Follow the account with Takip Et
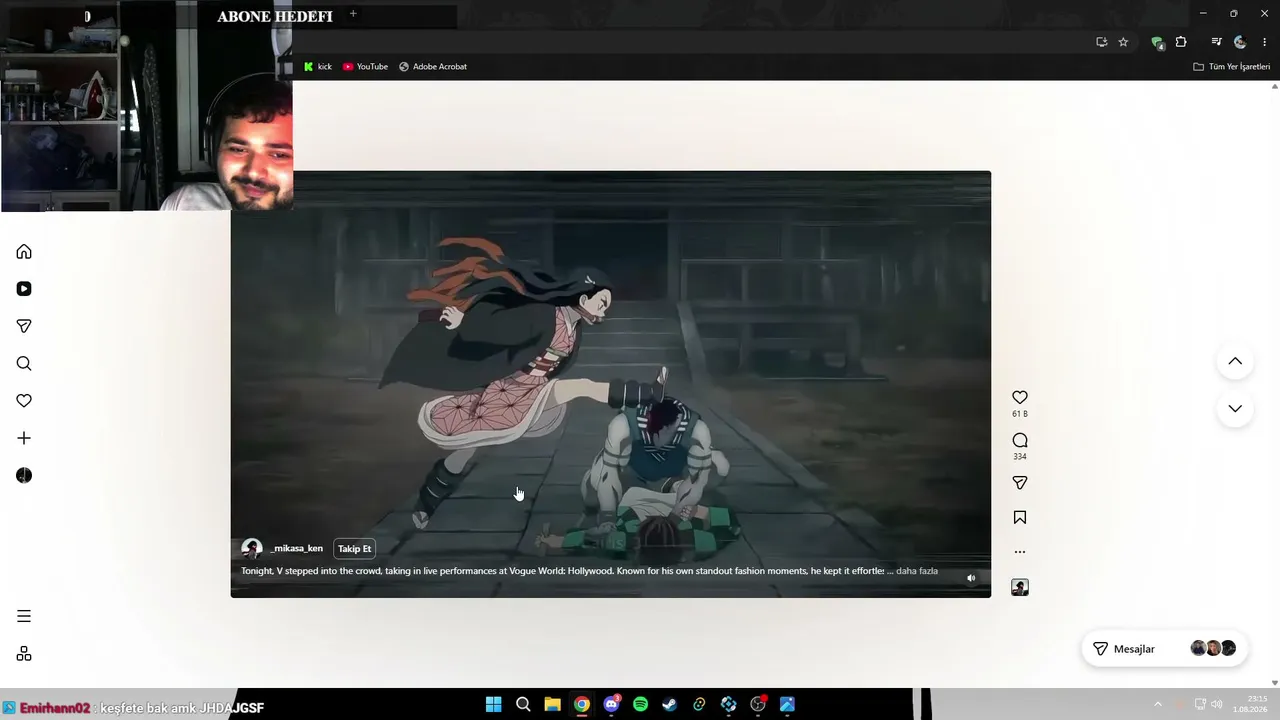This screenshot has height=720, width=1280. tap(354, 549)
